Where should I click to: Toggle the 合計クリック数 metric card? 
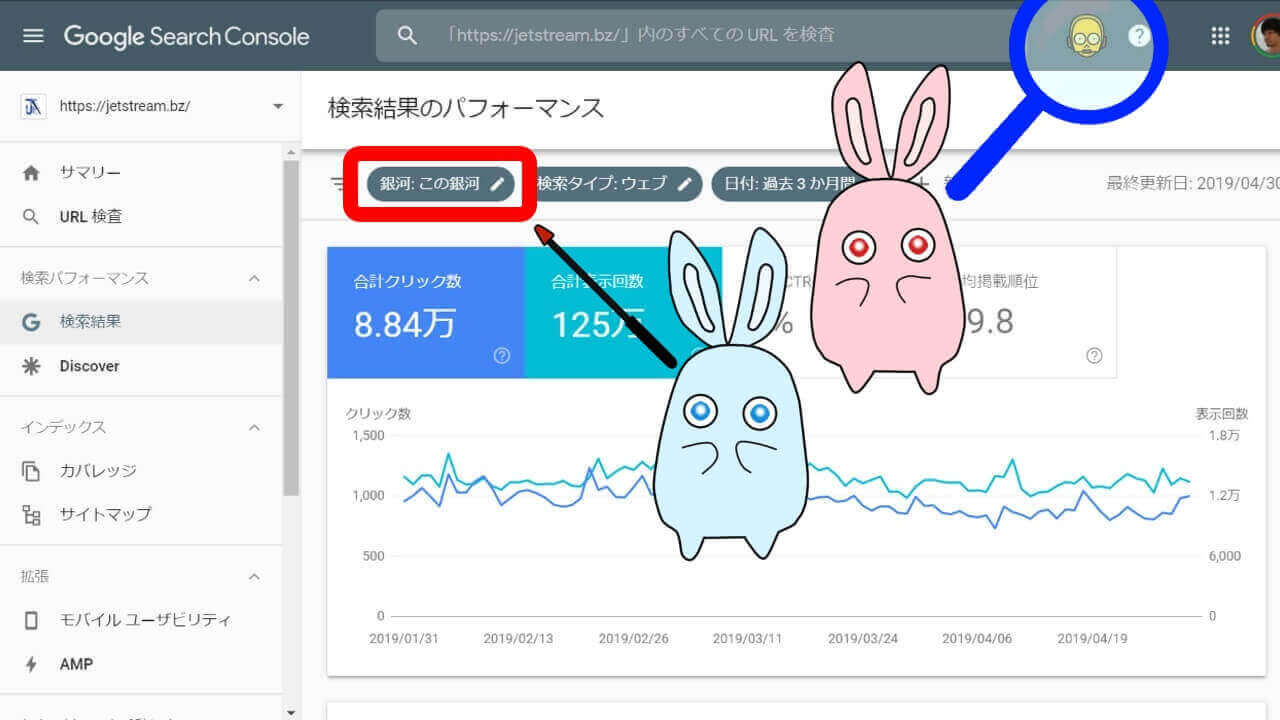[425, 310]
